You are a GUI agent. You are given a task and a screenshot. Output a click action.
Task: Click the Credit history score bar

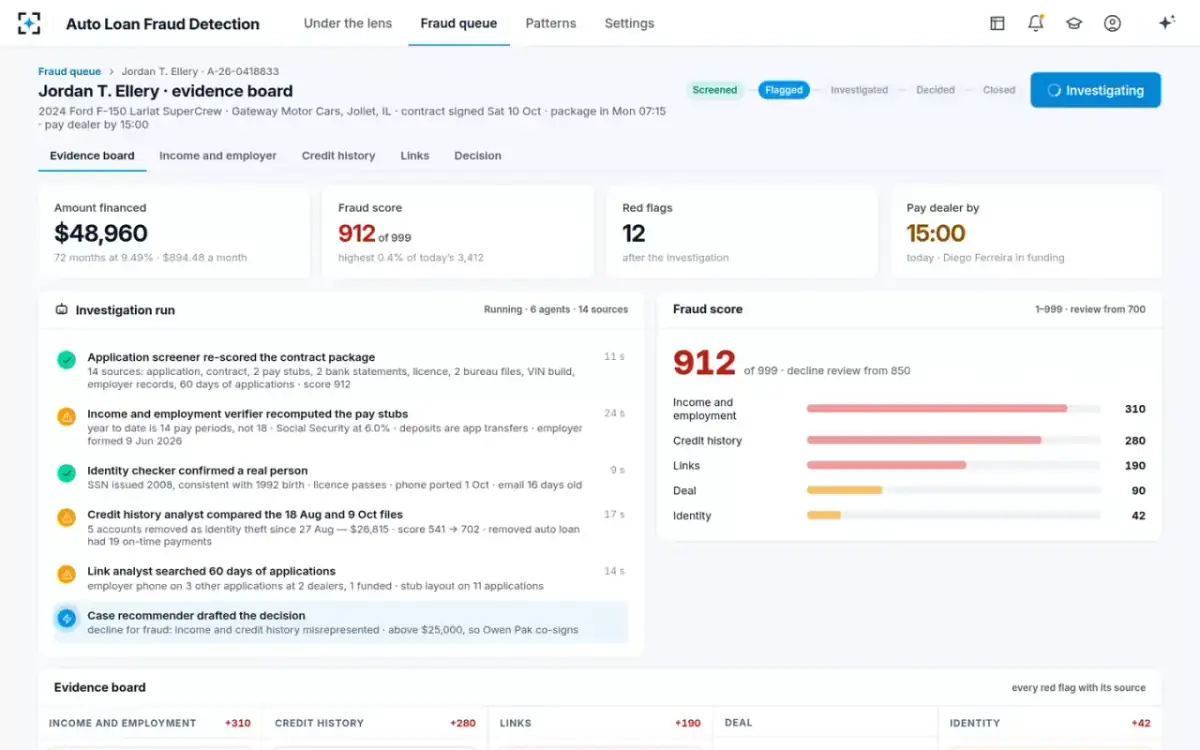tap(953, 440)
